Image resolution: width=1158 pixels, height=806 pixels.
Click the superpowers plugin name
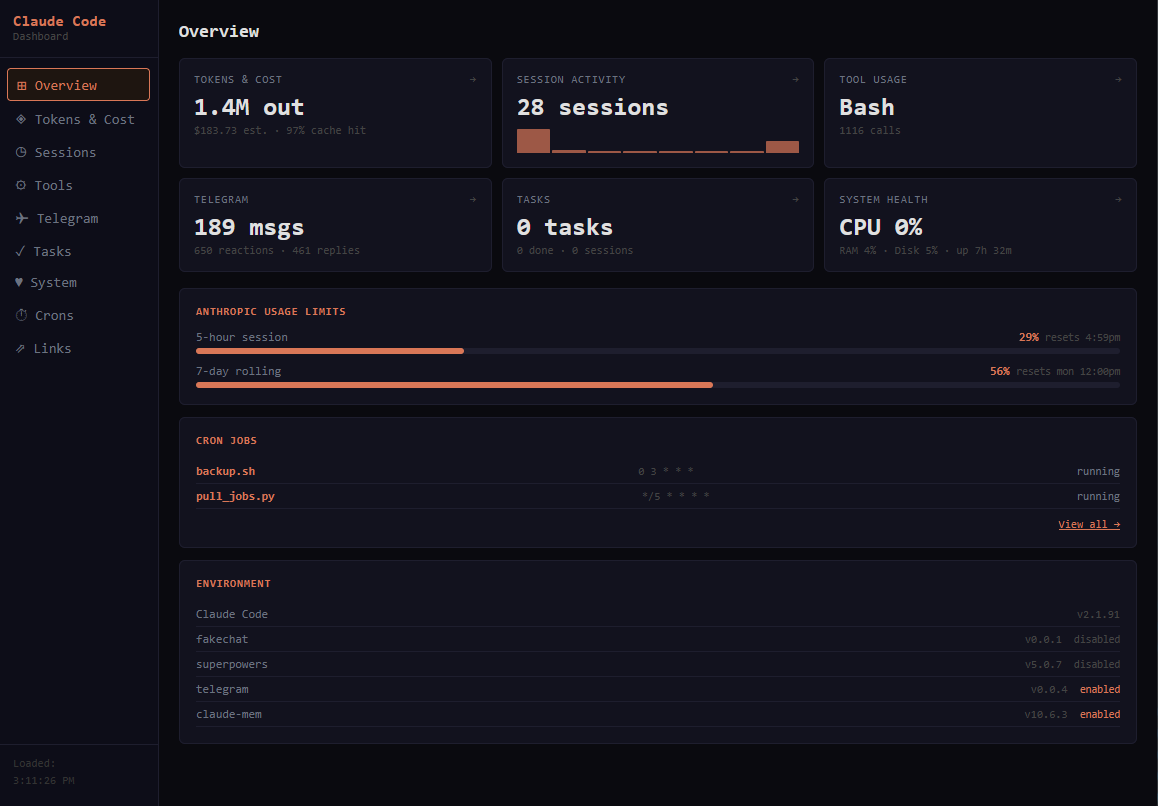point(232,664)
